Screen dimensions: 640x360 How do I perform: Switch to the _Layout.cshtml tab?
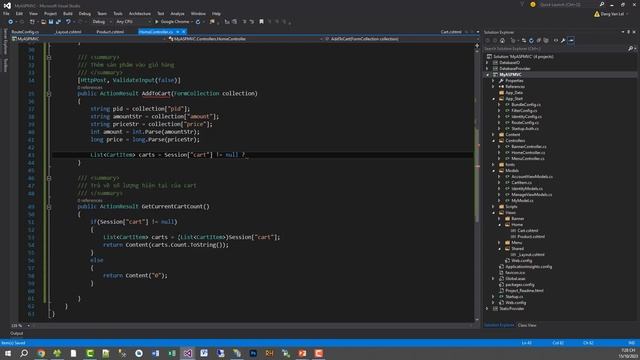[x=68, y=32]
